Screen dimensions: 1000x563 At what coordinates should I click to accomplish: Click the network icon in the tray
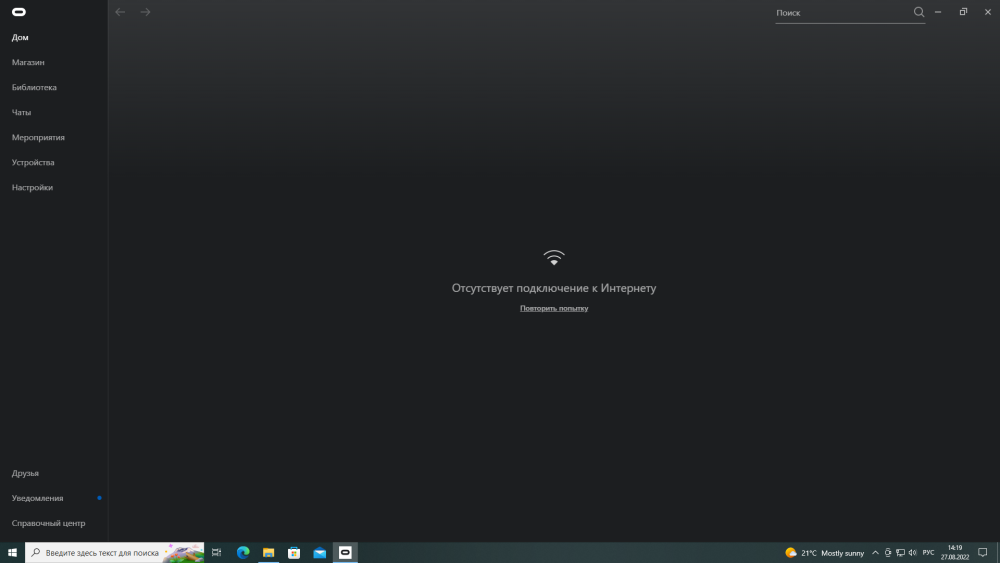(900, 553)
